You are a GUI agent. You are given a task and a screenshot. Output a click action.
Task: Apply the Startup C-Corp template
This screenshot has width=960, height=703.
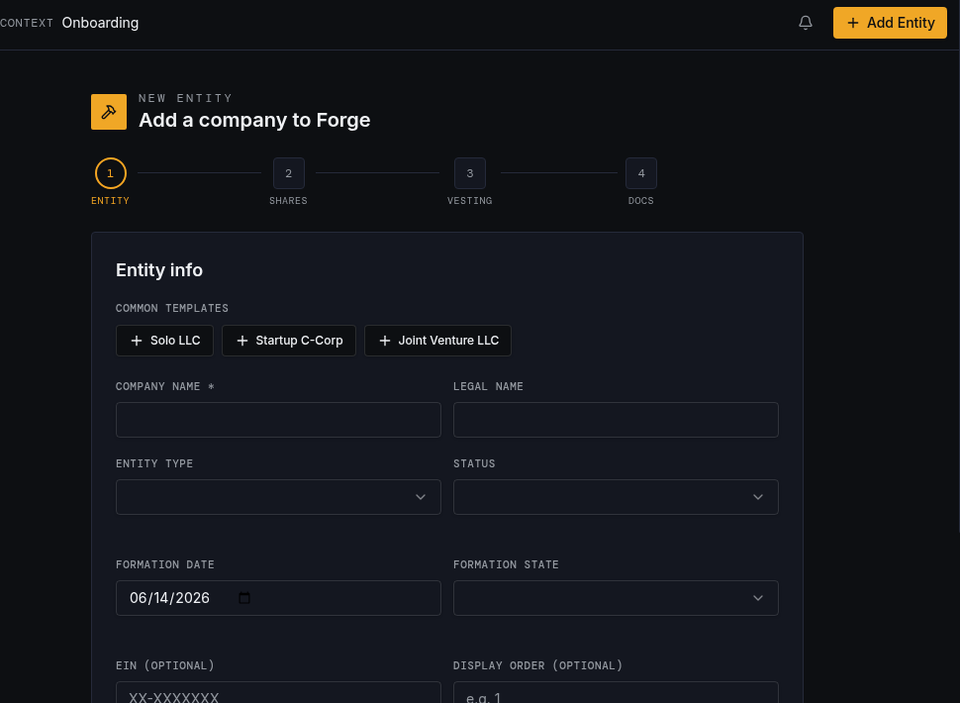(289, 340)
